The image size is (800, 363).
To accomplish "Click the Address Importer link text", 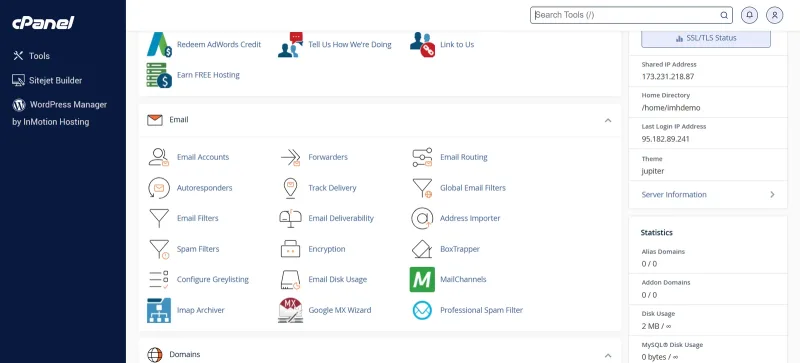I will point(470,218).
